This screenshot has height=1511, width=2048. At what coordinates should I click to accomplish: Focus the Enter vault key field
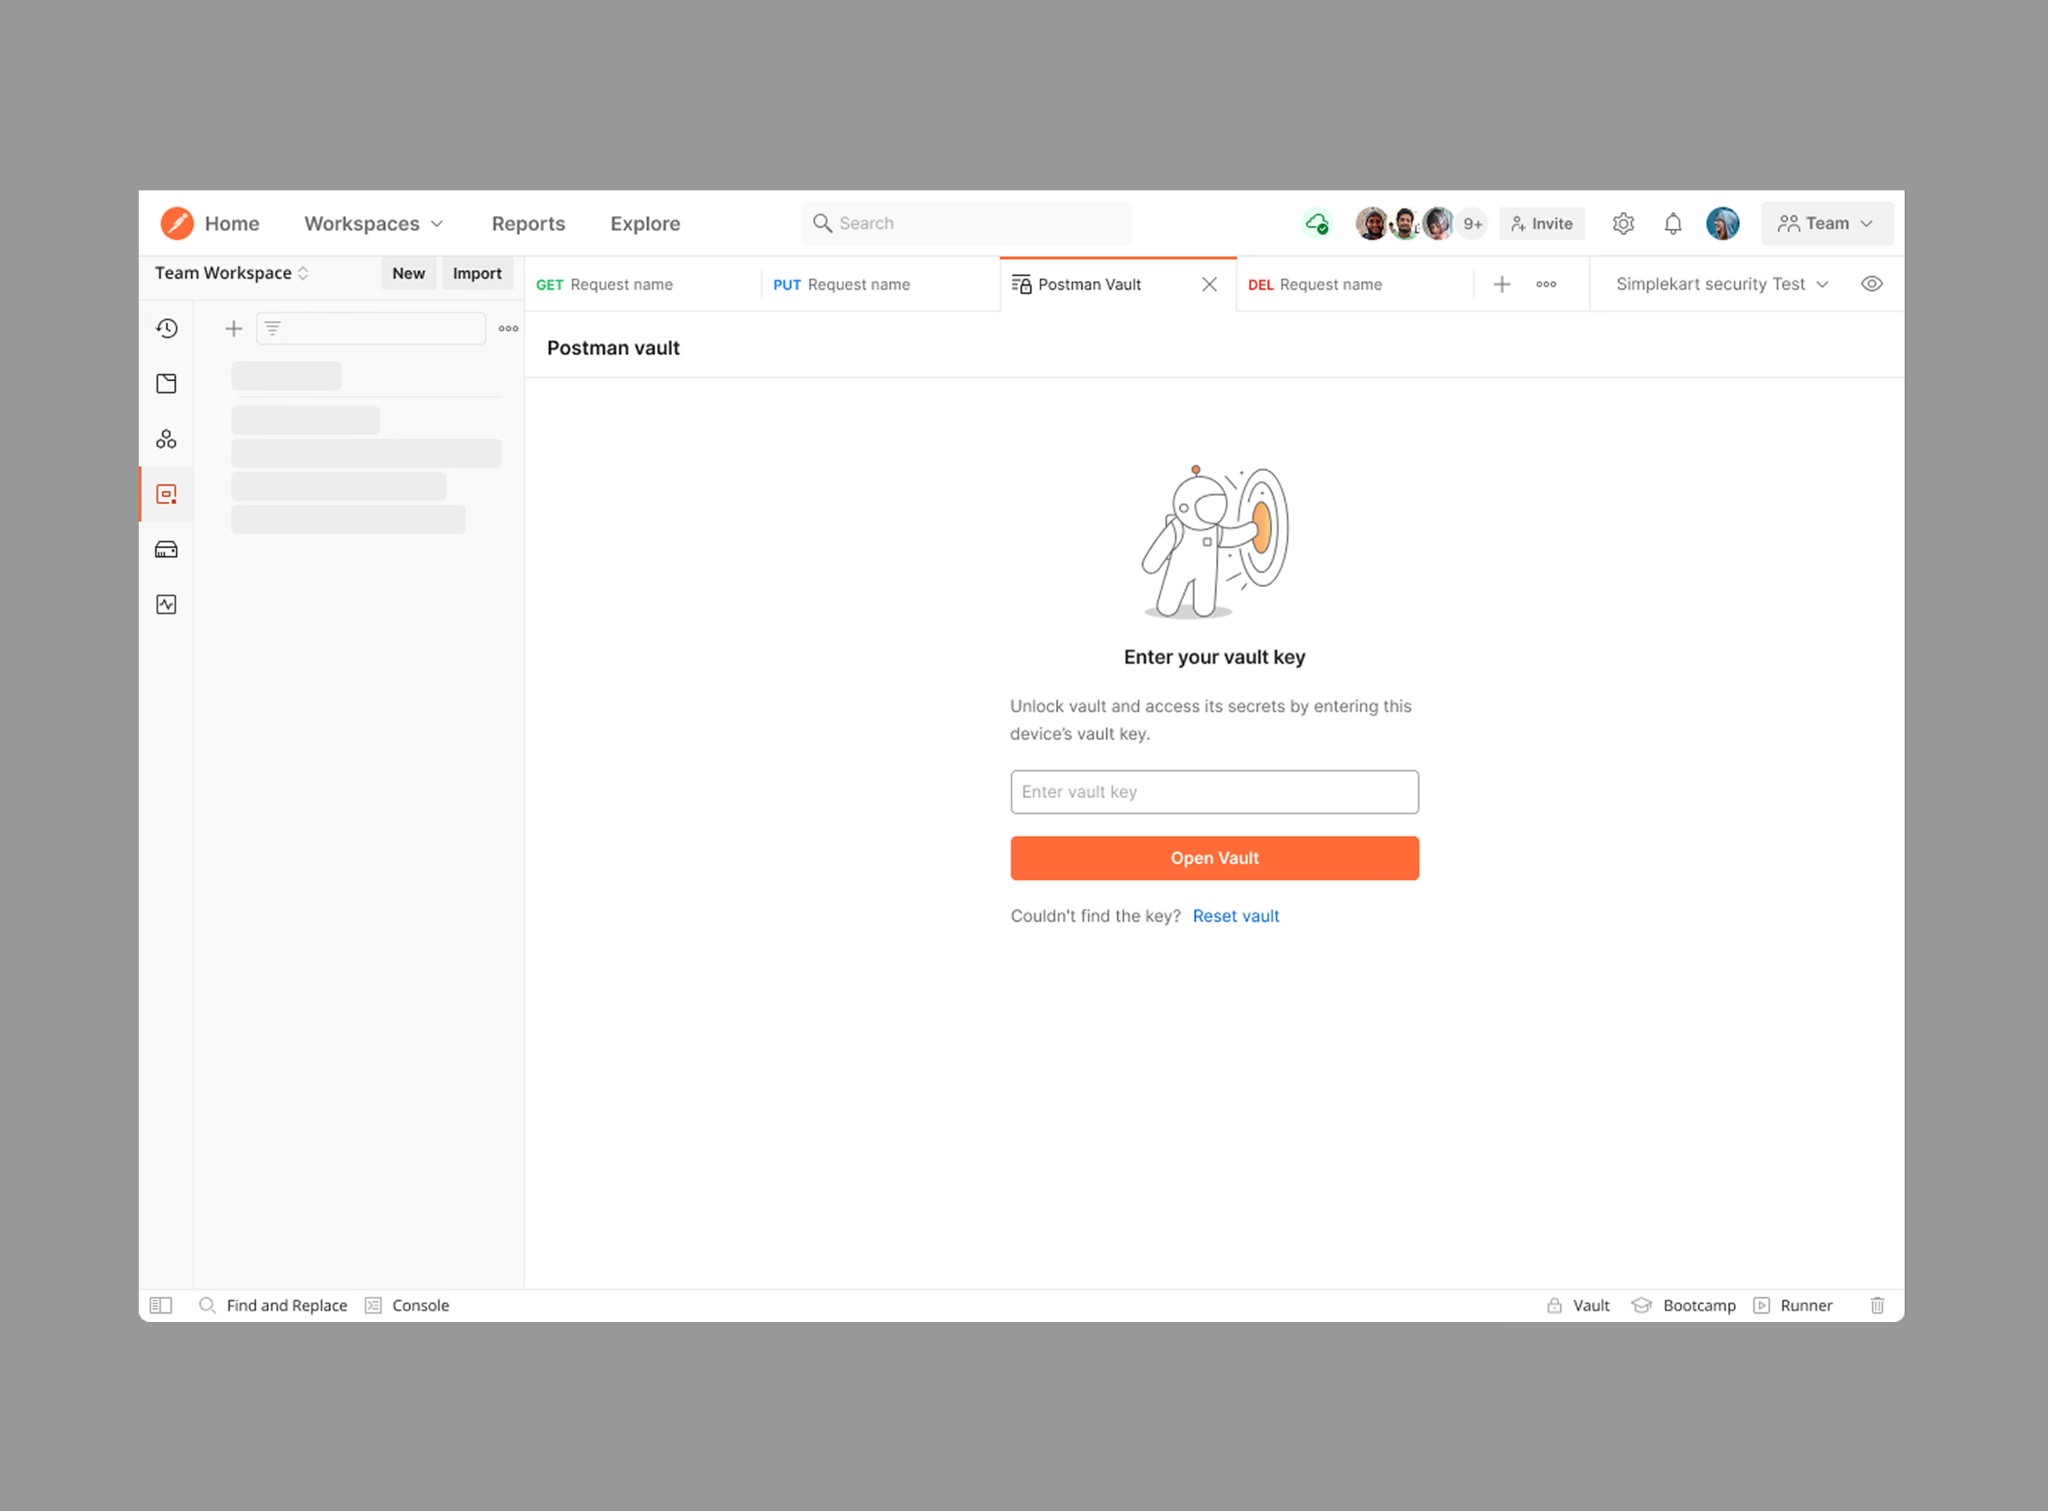point(1214,791)
